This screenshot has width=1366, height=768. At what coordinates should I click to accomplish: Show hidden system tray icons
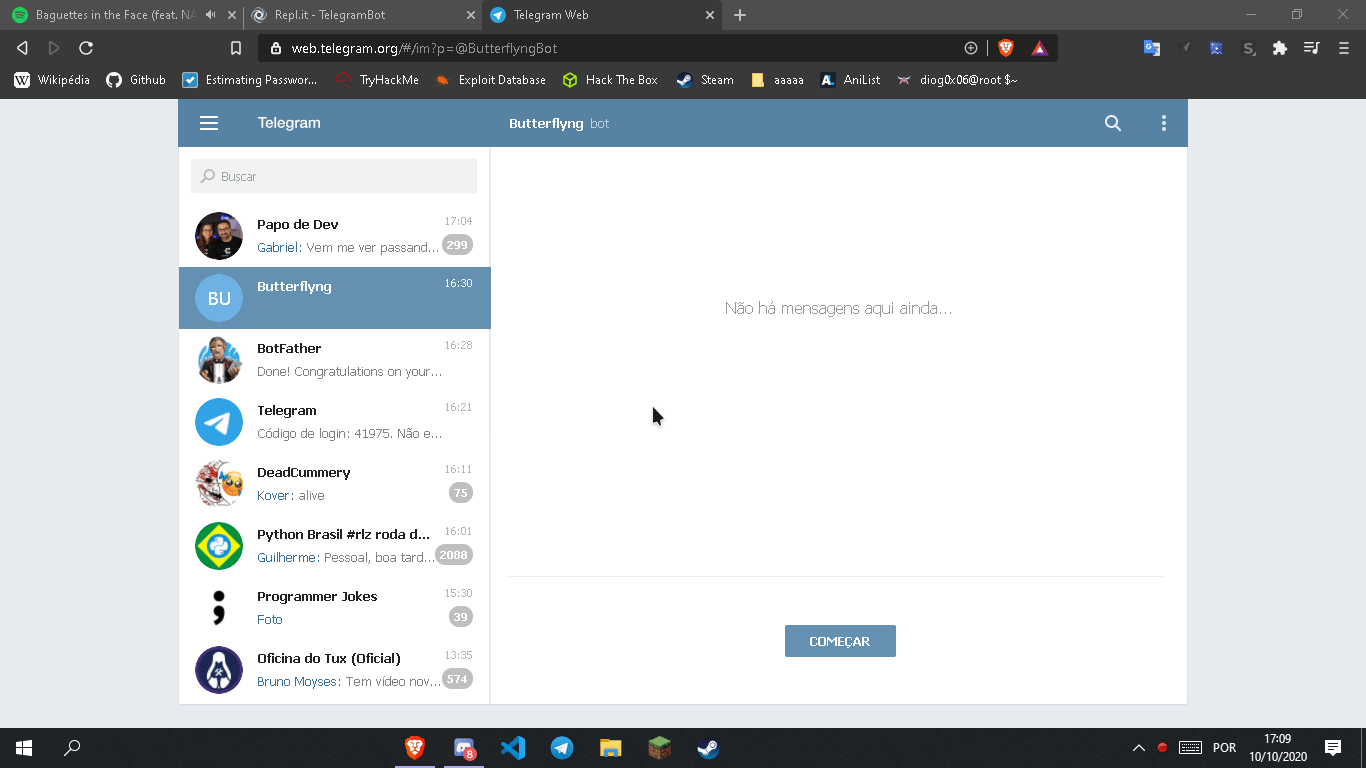pyautogui.click(x=1138, y=748)
